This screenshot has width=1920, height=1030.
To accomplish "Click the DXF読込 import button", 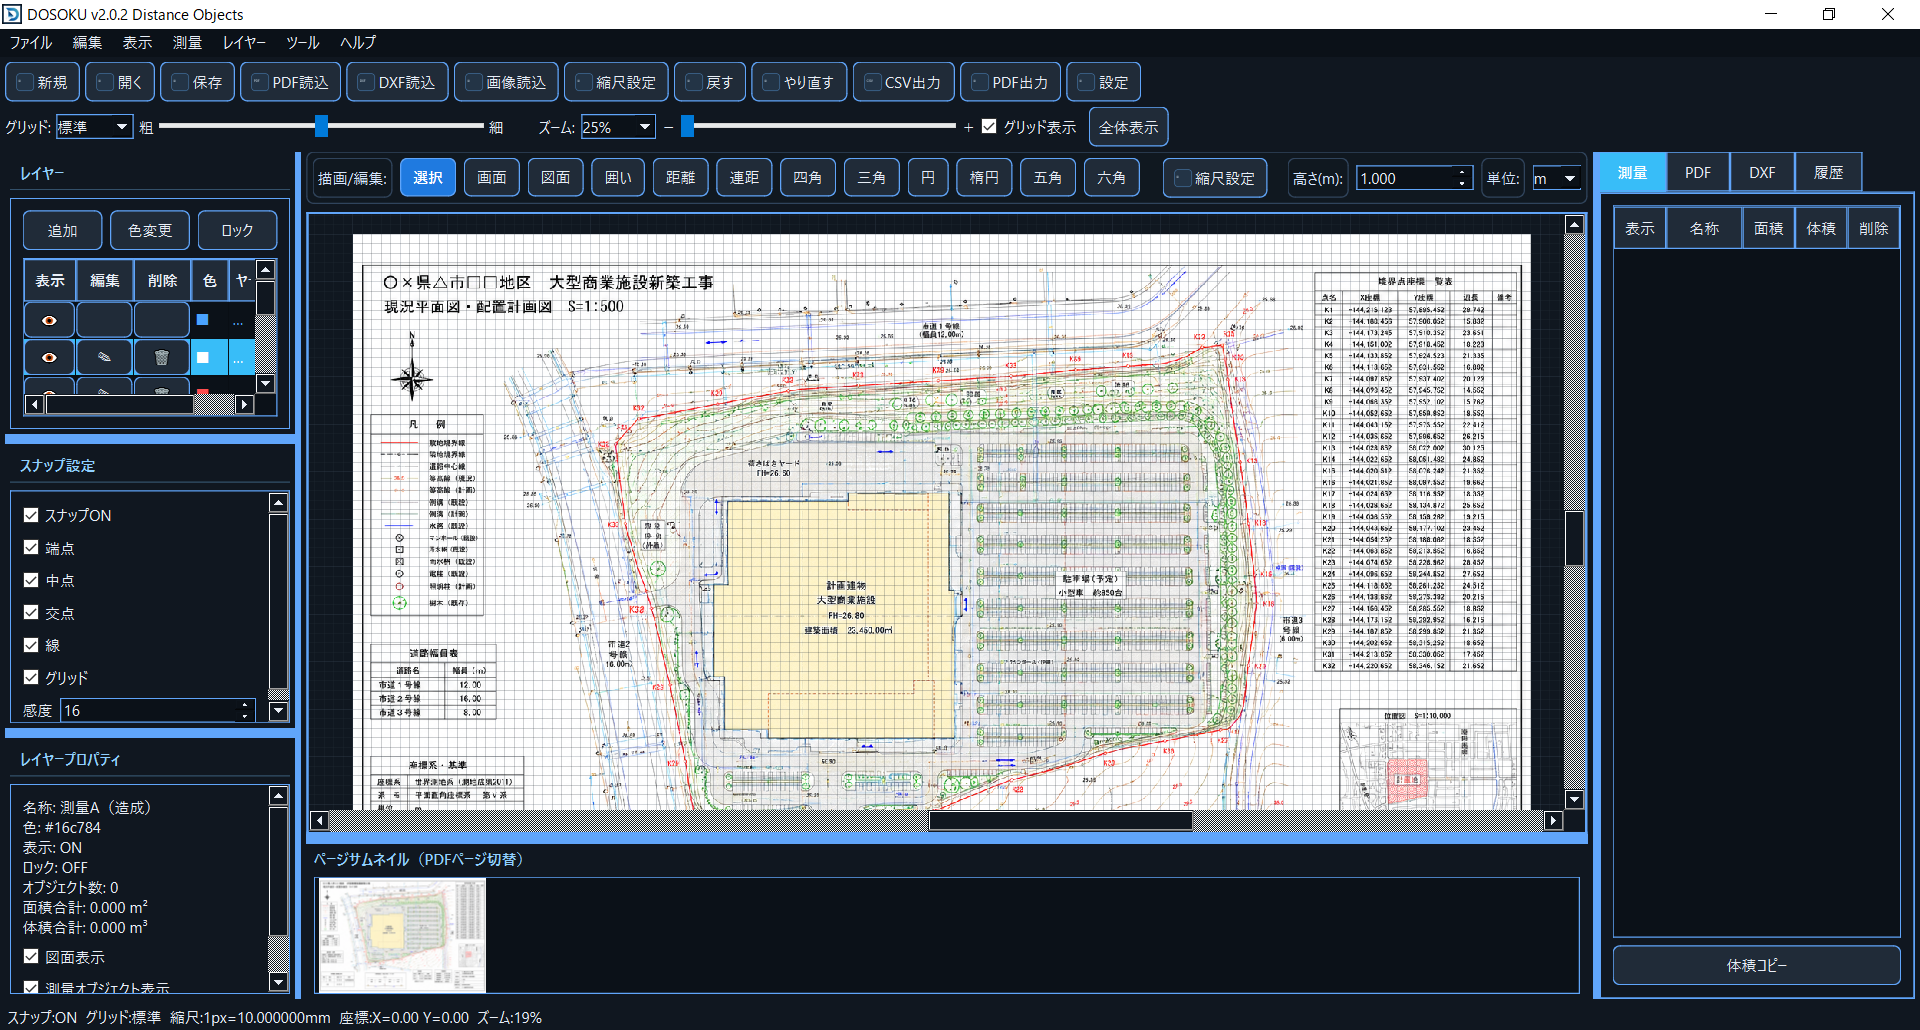I will (397, 82).
